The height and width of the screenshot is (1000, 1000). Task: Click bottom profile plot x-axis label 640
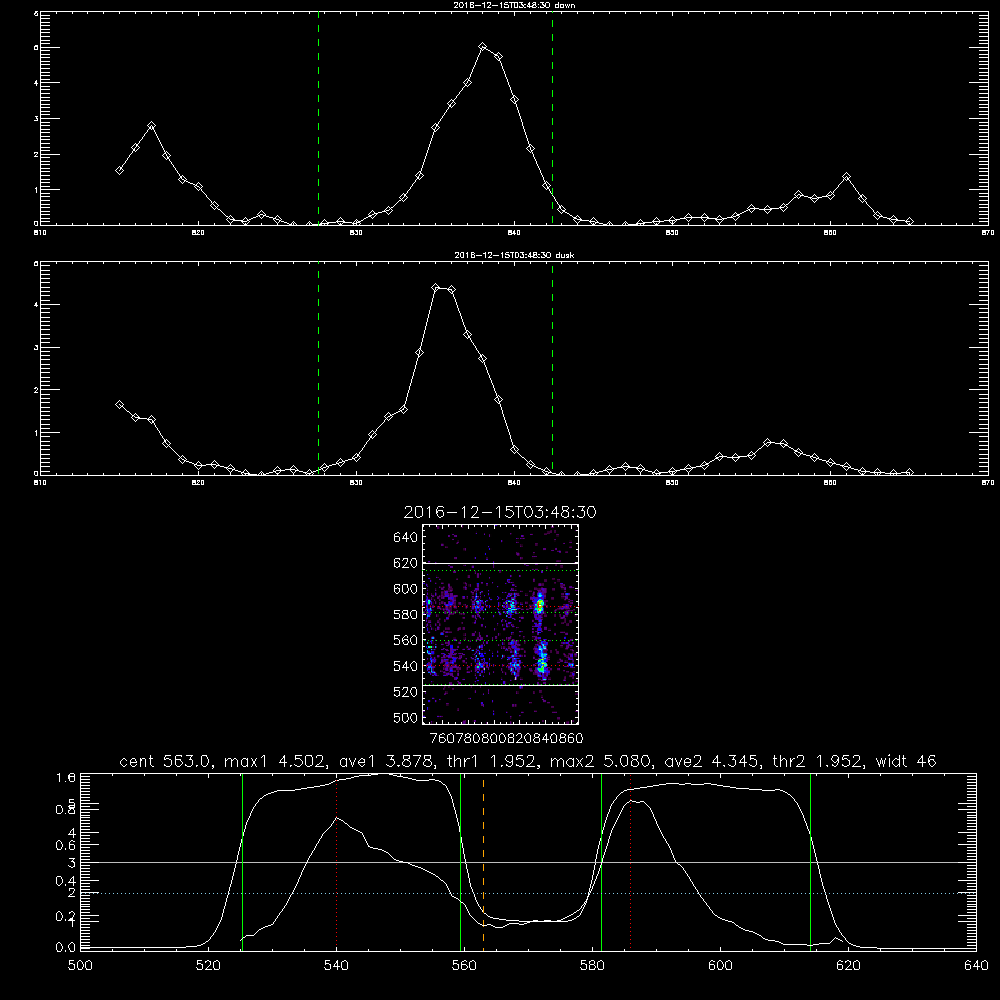click(x=976, y=966)
